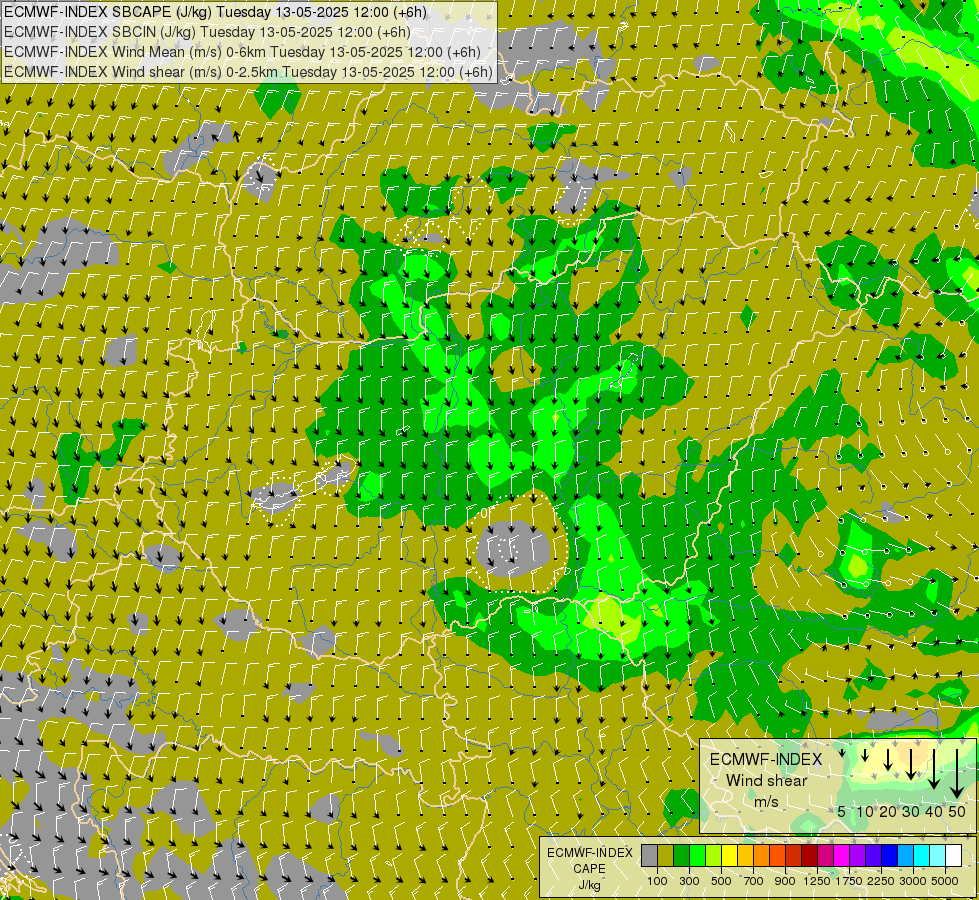
Task: Click the '2250' CAPE scale label
Action: click(x=881, y=881)
